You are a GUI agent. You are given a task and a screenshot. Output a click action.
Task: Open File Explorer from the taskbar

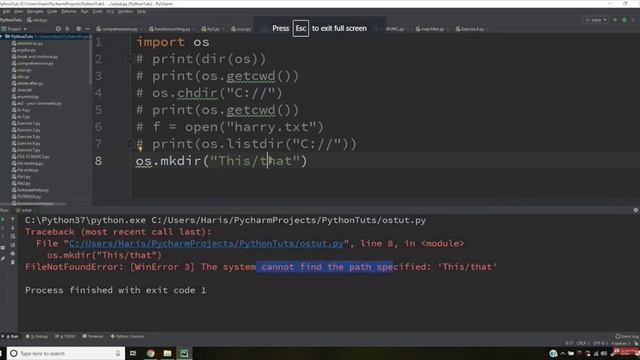coord(167,353)
